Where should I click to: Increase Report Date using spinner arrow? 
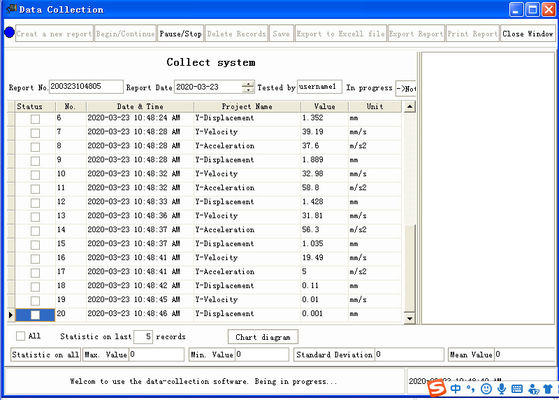(248, 84)
